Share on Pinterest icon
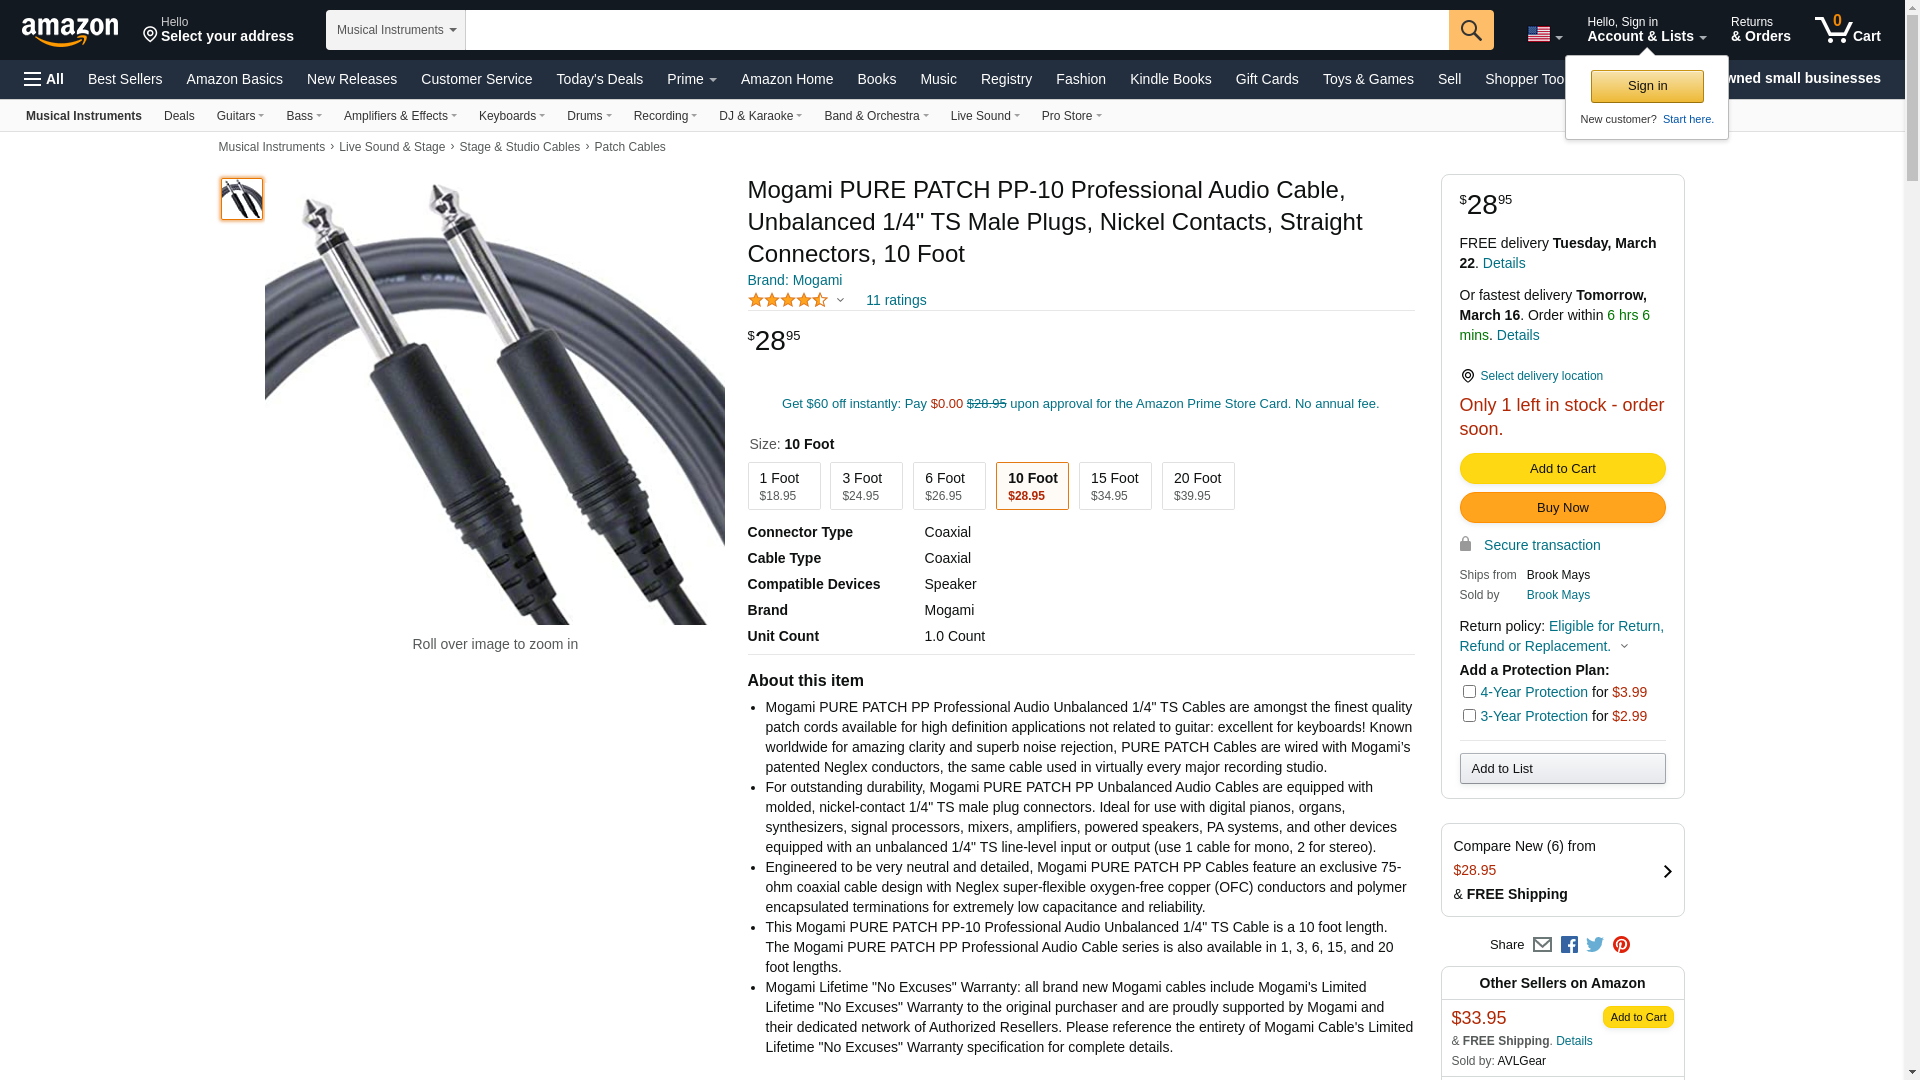Image resolution: width=1920 pixels, height=1080 pixels. coord(1621,945)
